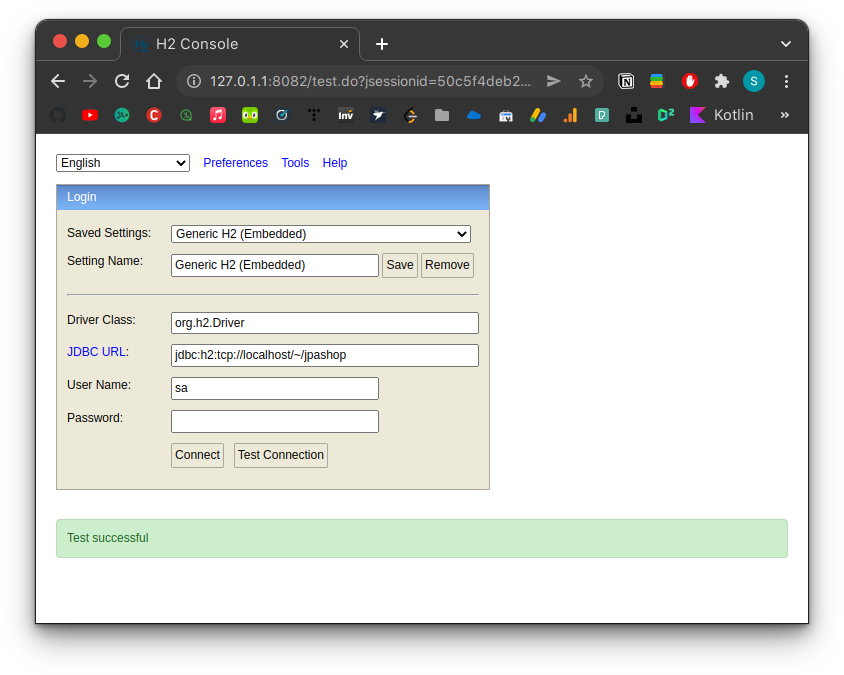Open a new browser tab

click(382, 44)
